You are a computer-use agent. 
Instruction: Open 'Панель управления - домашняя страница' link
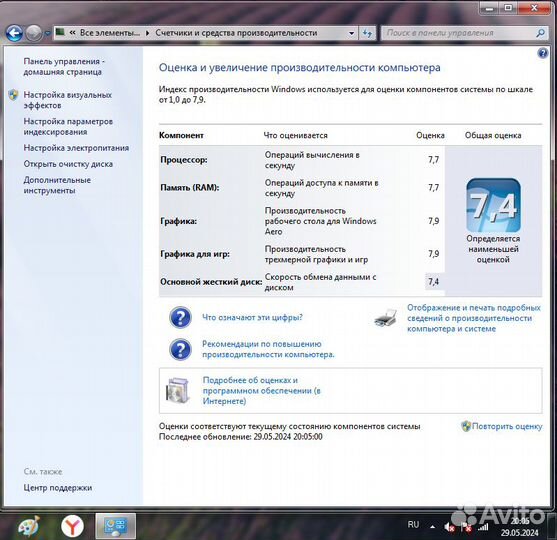click(64, 66)
